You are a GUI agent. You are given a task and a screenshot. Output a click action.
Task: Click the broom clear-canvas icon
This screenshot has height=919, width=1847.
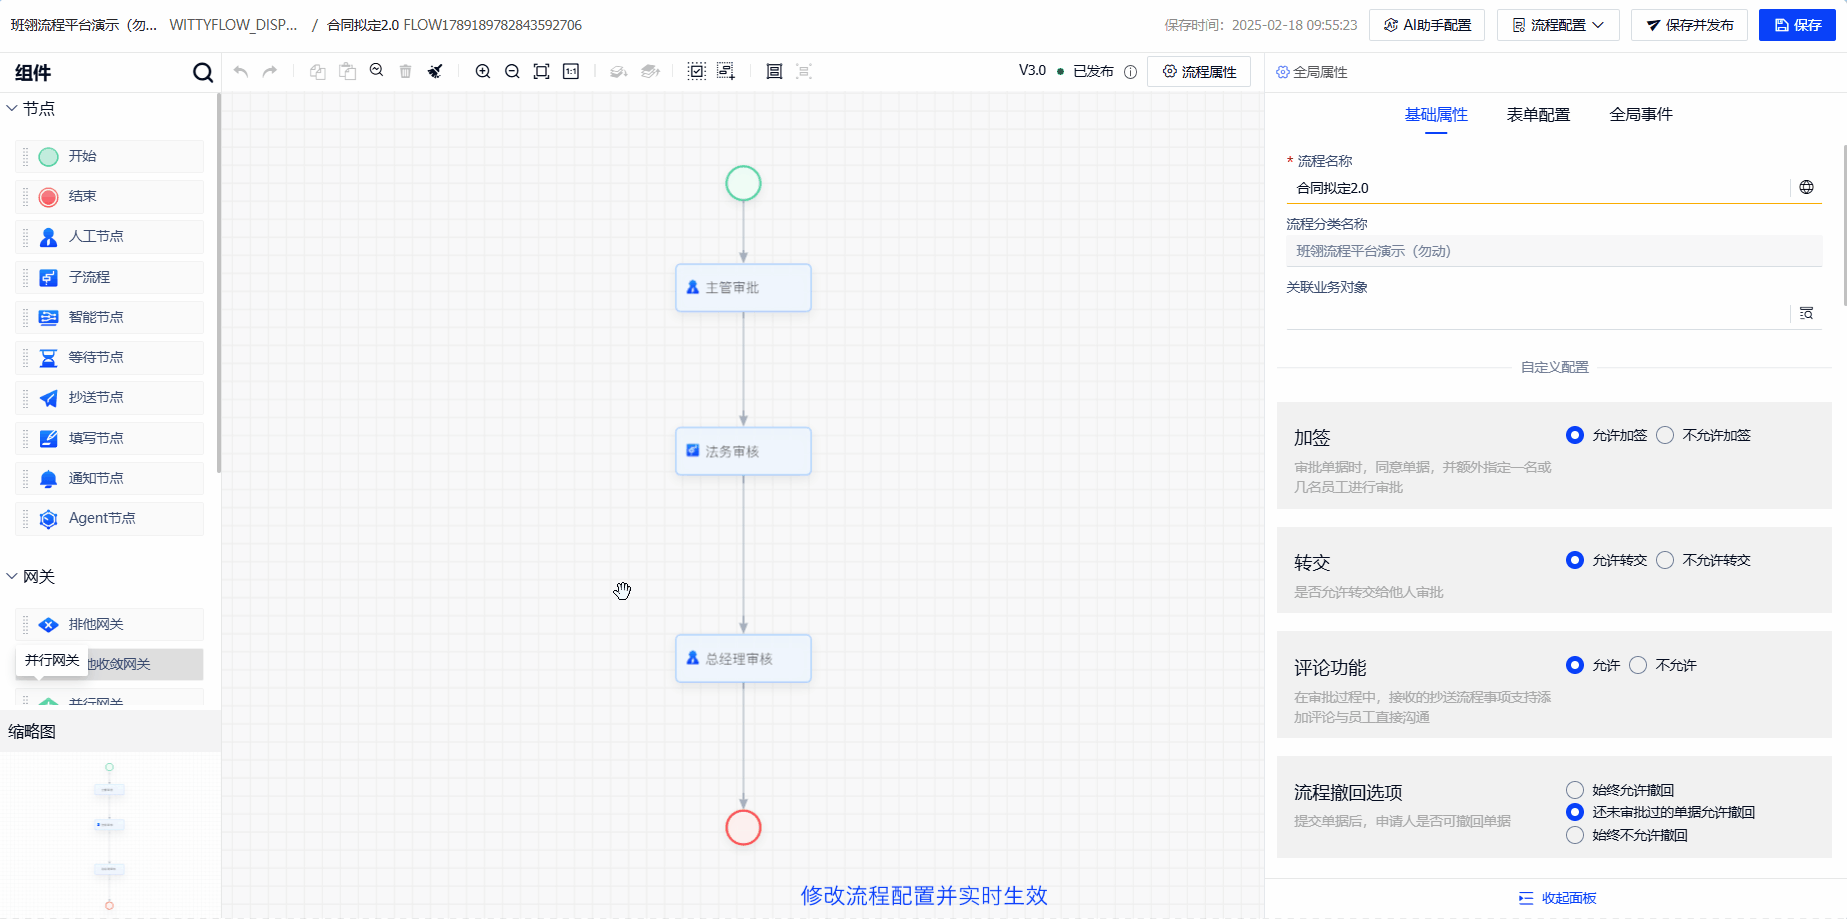(x=435, y=71)
